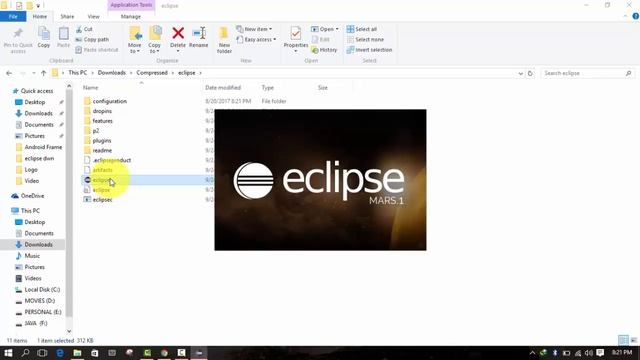The width and height of the screenshot is (640, 360).
Task: Expand the chevron after eclipse in path
Action: tap(200, 73)
